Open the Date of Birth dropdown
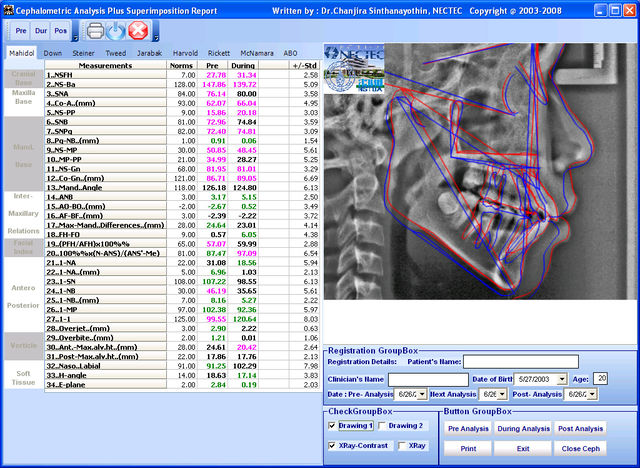 (x=562, y=379)
